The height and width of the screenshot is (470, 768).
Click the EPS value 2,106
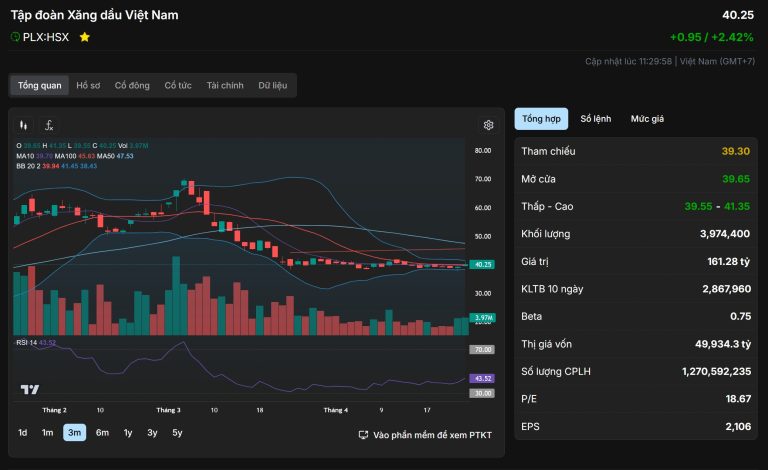coord(738,426)
